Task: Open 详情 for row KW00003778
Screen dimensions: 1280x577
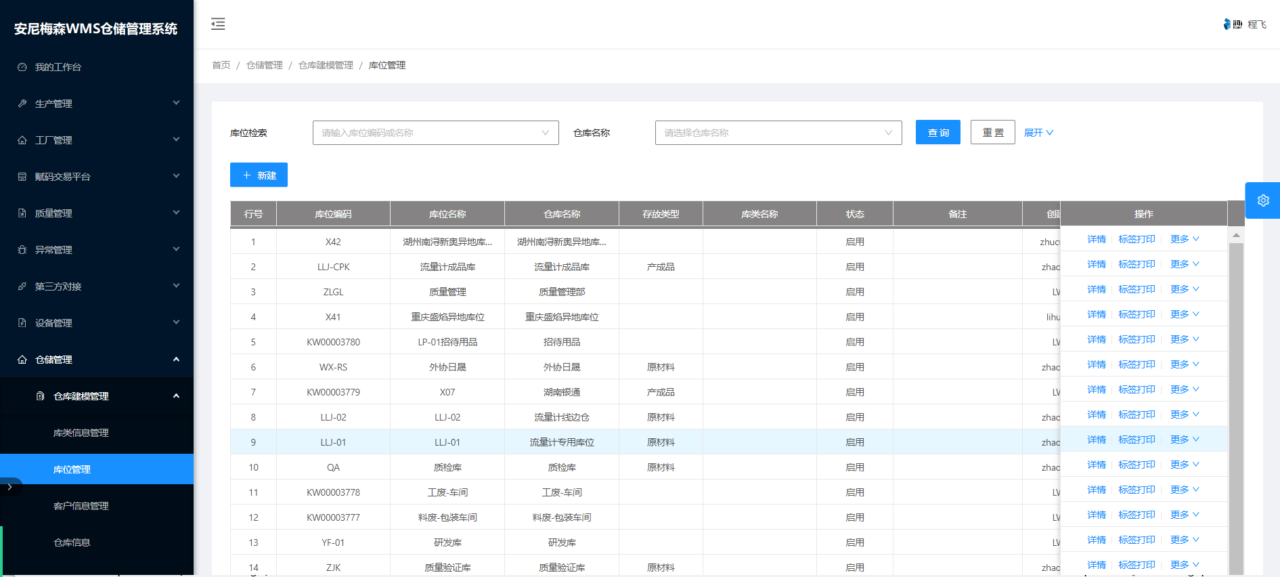Action: (x=1097, y=490)
